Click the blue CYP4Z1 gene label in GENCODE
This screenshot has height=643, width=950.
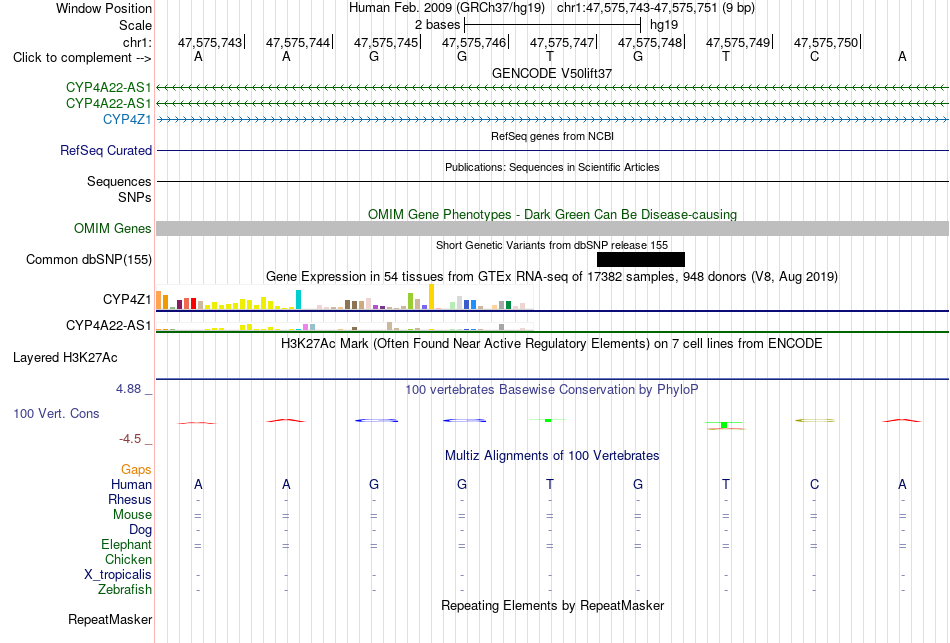(127, 119)
